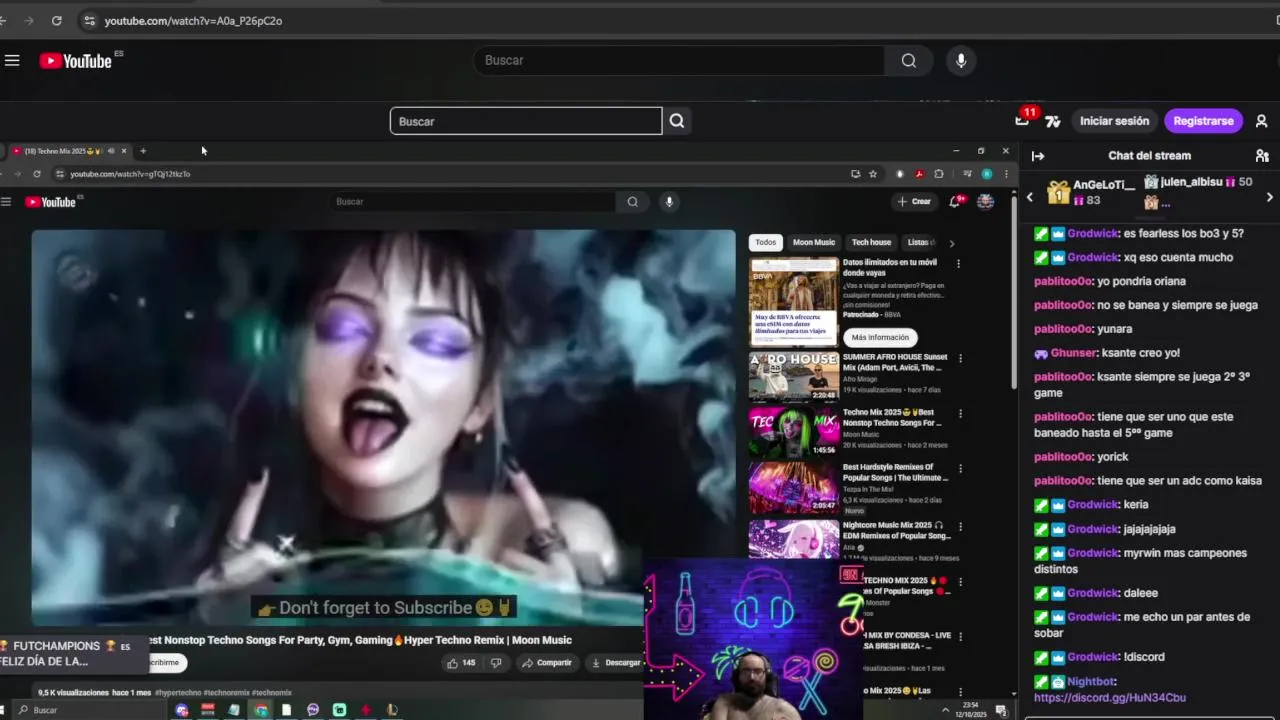Click pablitoo0o's 'yorick' chat message
The height and width of the screenshot is (720, 1280).
click(x=1112, y=457)
